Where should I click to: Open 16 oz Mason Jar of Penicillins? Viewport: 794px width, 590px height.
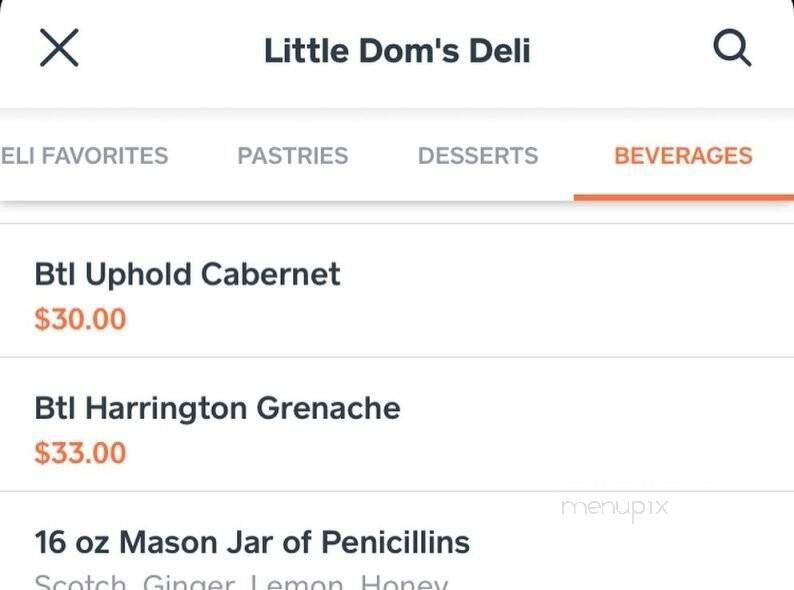click(252, 542)
